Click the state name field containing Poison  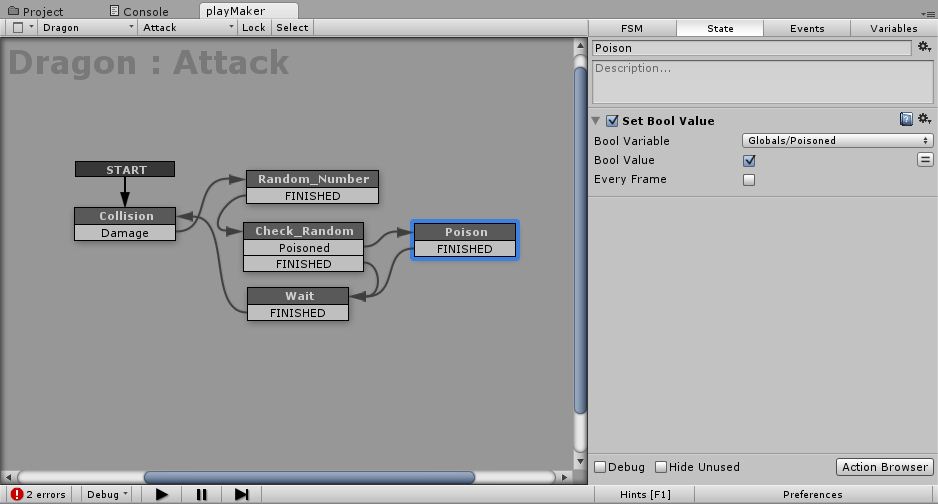click(x=752, y=48)
